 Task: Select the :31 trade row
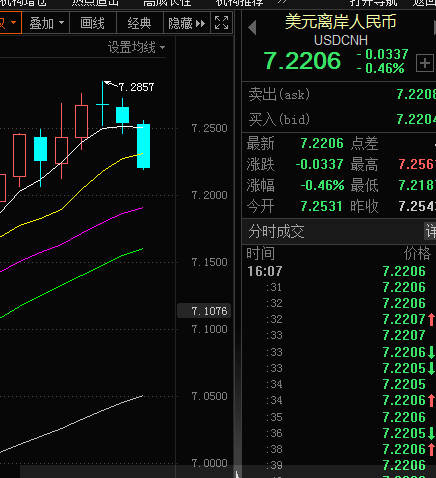point(339,287)
